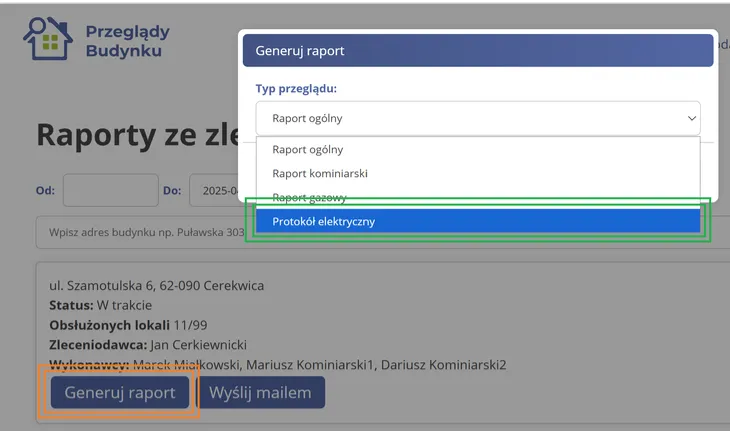
Task: Click the Generuj raport button
Action: coord(120,392)
